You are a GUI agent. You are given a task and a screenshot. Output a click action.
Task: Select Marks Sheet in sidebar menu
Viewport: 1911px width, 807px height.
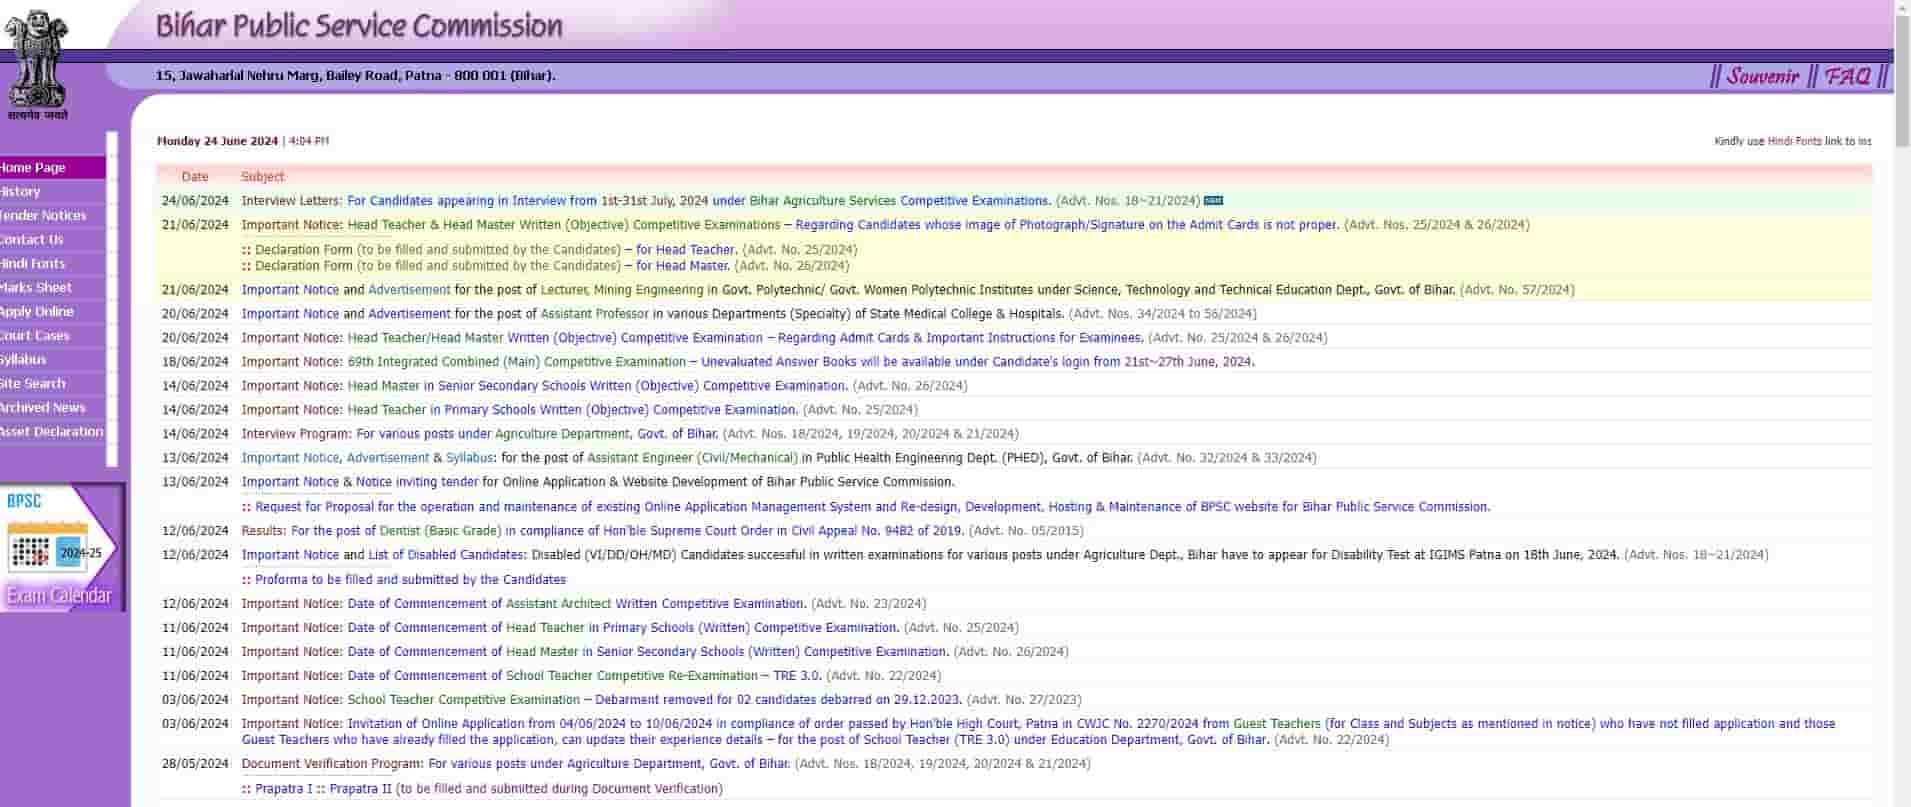click(36, 288)
